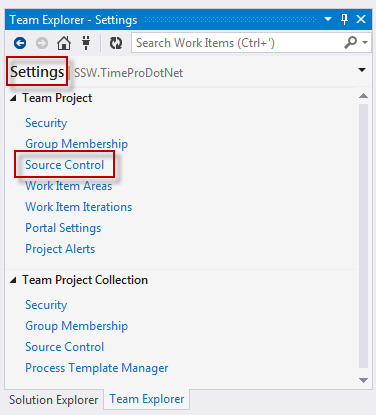Switch to the Solution Explorer tab
This screenshot has height=415, width=376.
54,400
